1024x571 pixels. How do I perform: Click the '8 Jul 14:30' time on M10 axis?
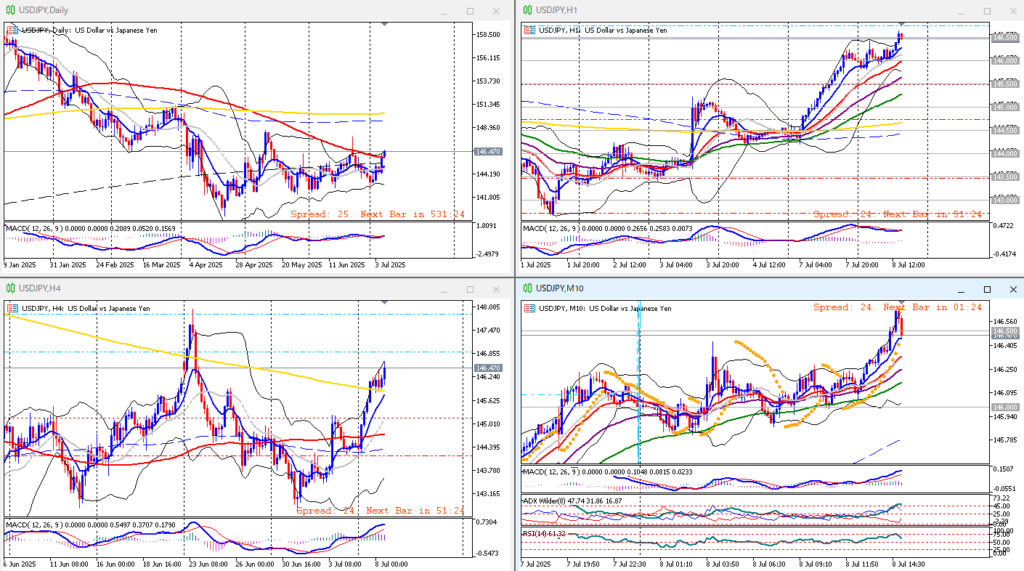click(x=909, y=564)
